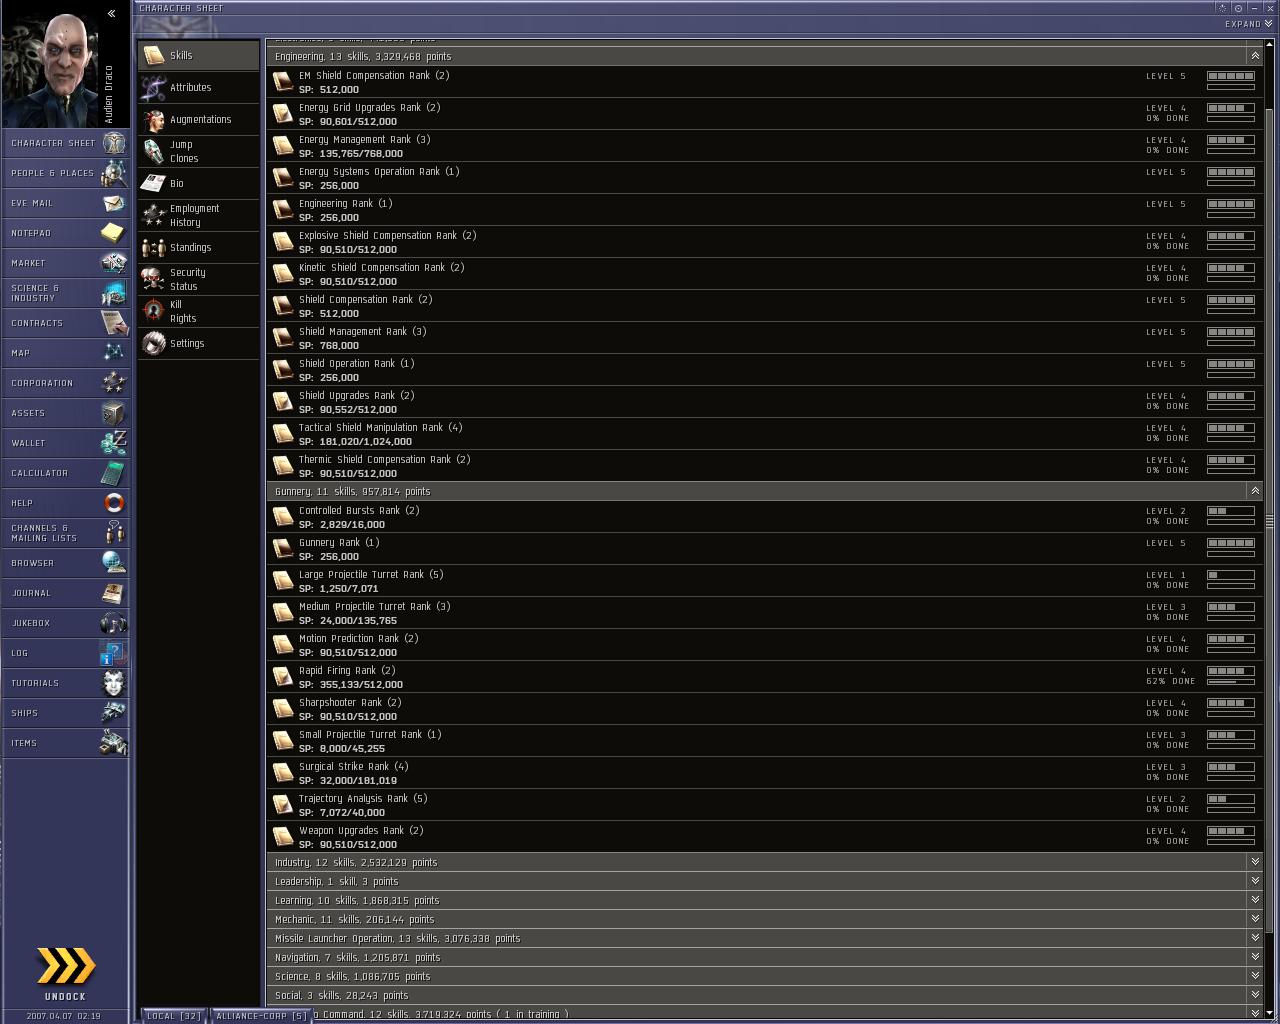Expand the Mechanic skill group
This screenshot has width=1280, height=1024.
[1255, 919]
